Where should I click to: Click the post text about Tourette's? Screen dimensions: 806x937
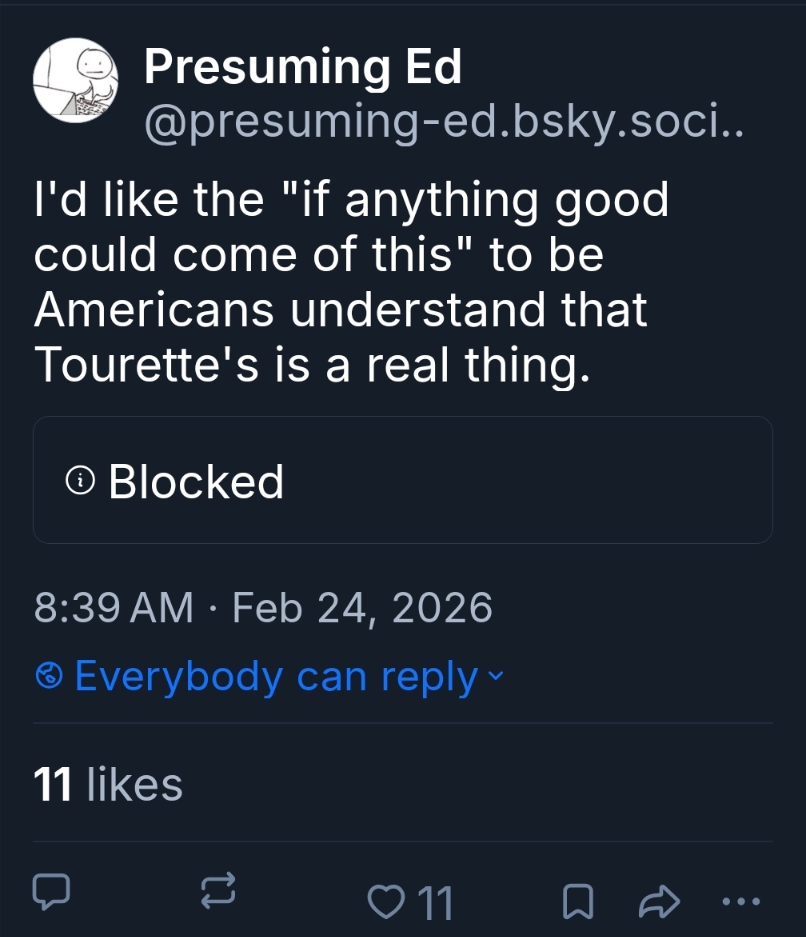pos(350,283)
